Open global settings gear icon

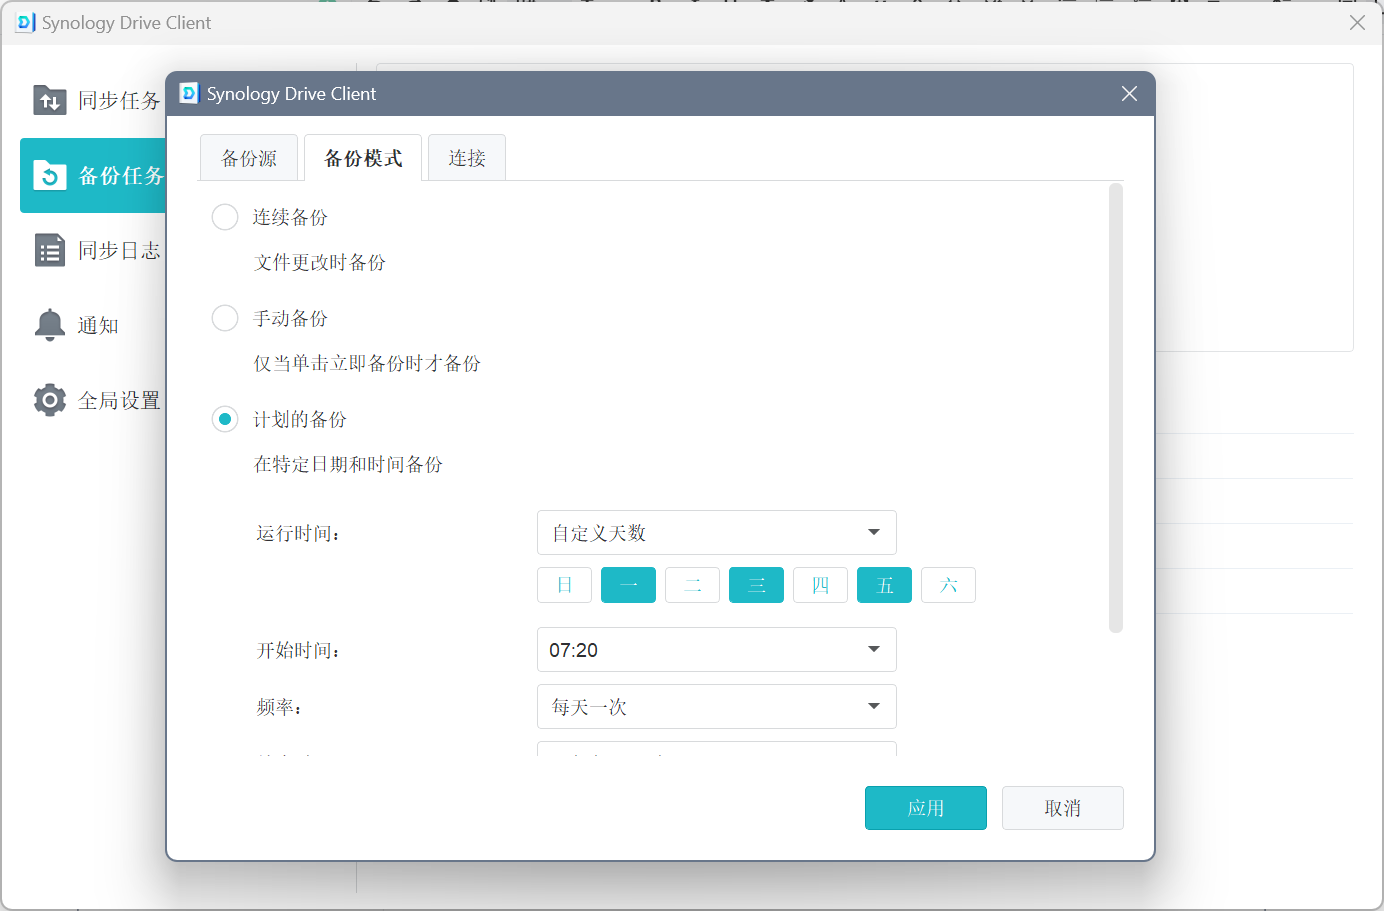50,400
